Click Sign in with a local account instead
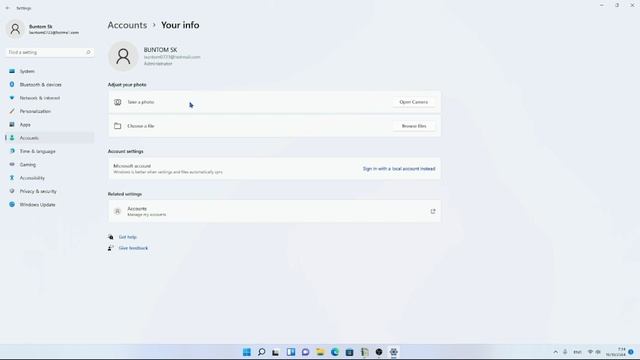The height and width of the screenshot is (360, 640). coord(399,169)
